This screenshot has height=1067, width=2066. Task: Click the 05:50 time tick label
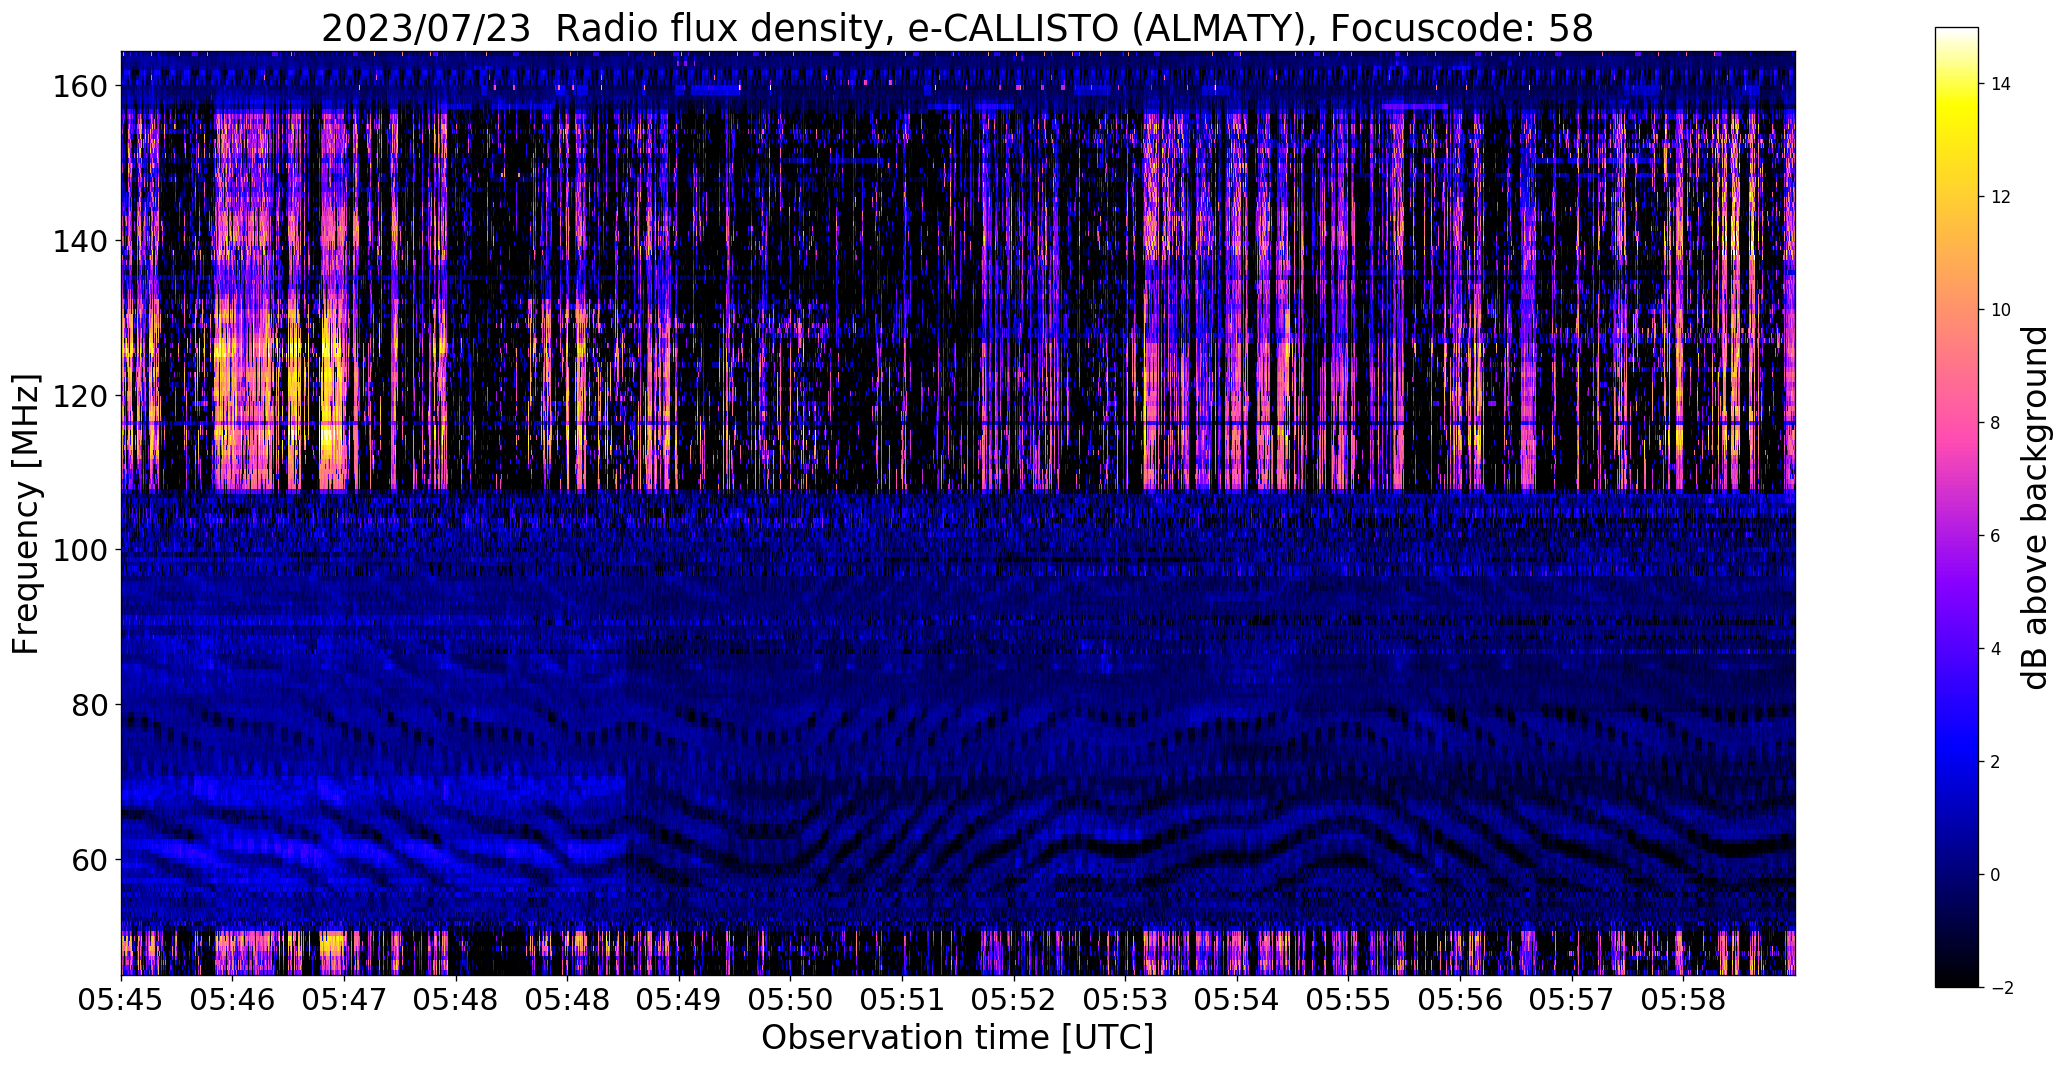[x=791, y=1000]
